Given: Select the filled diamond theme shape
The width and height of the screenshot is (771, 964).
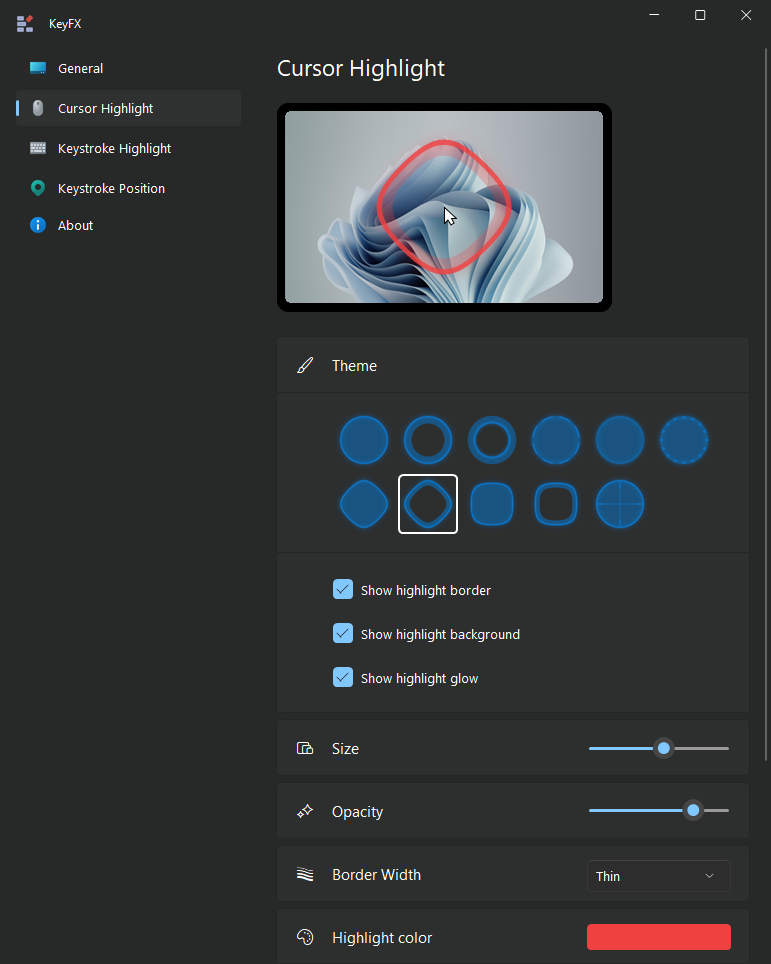Looking at the screenshot, I should [364, 504].
